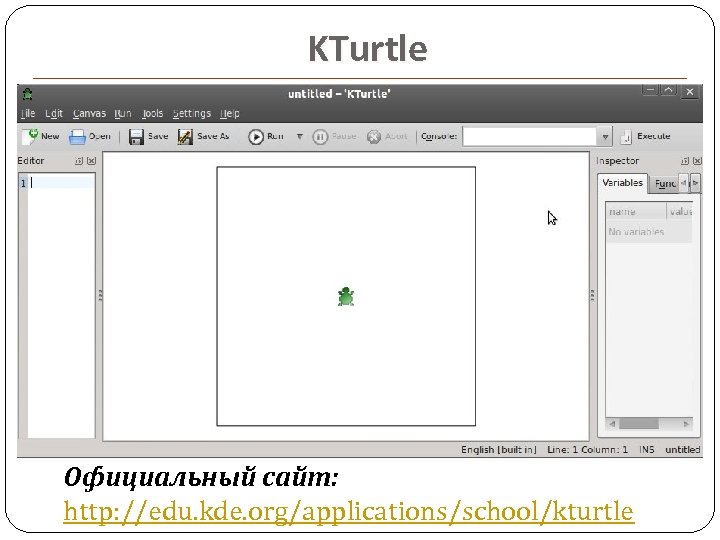Click inside the Console input field
720x540 pixels.
[x=529, y=137]
